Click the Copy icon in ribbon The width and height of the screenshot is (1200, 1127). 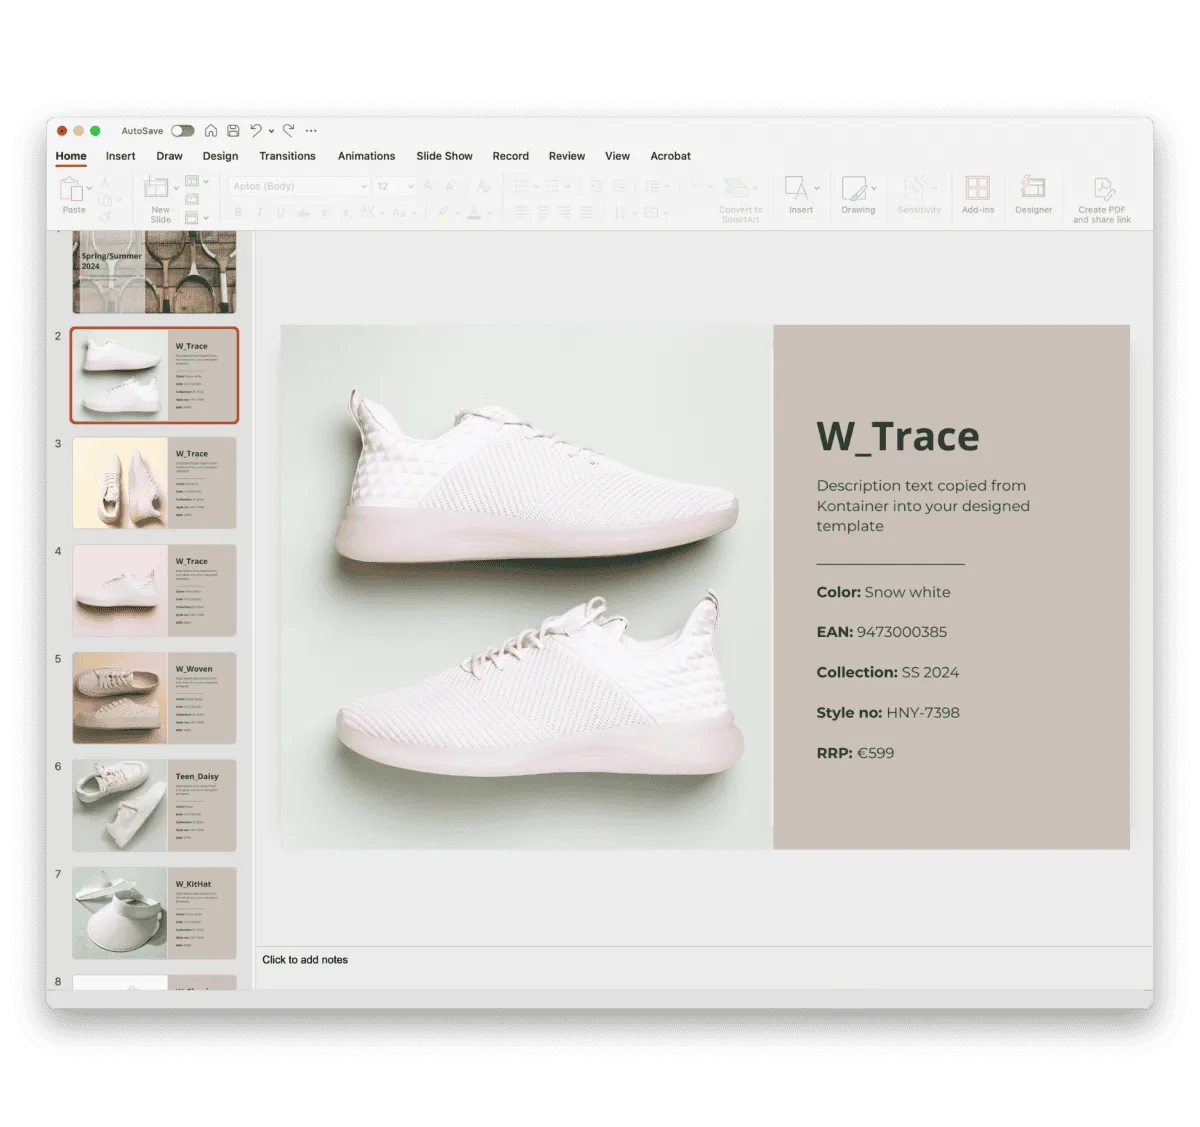click(105, 200)
